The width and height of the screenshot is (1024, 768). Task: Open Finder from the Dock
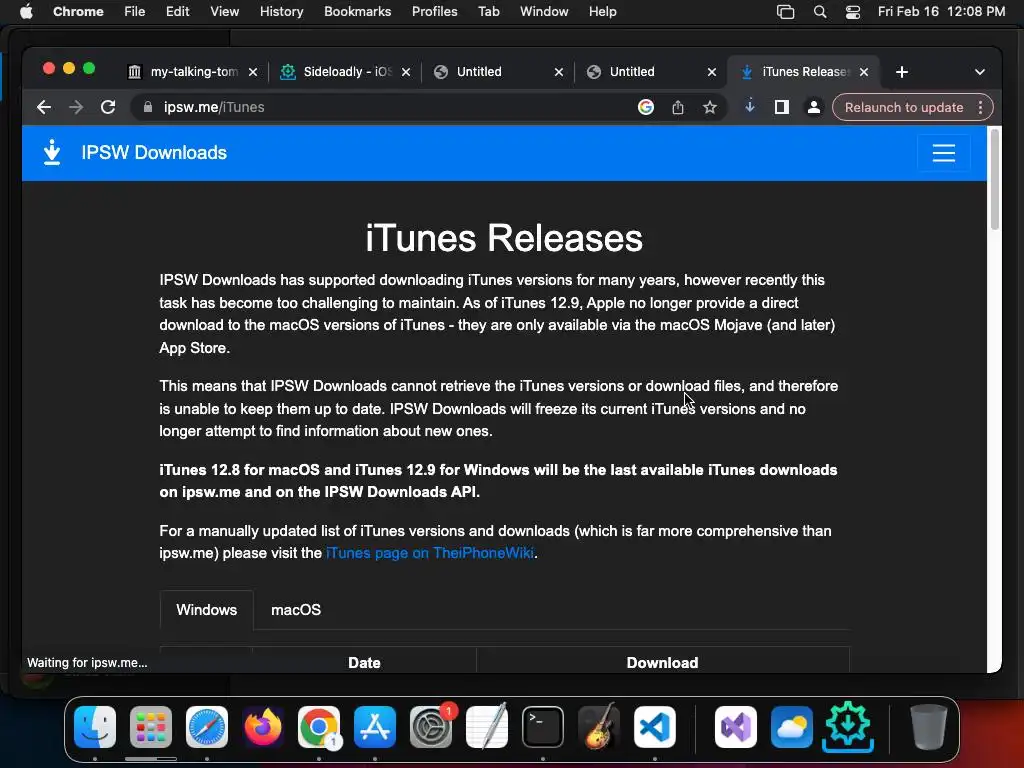[95, 726]
